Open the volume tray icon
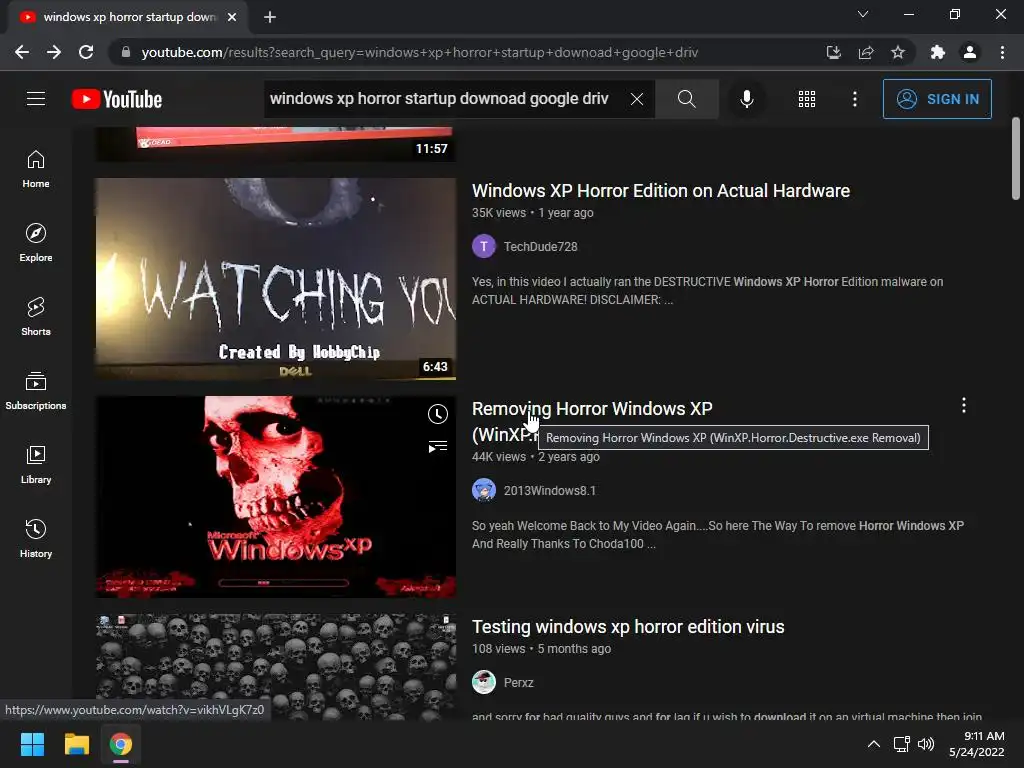Image resolution: width=1024 pixels, height=768 pixels. coord(926,744)
